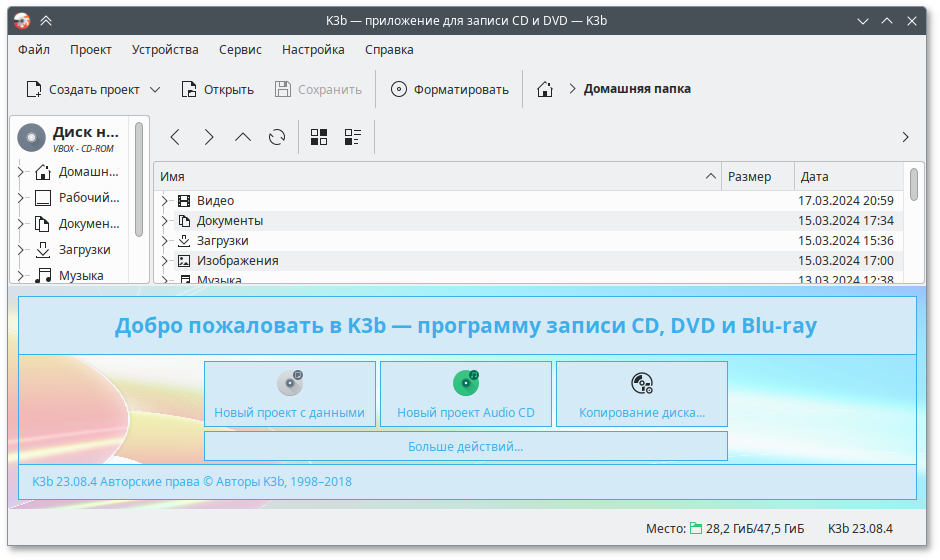The height and width of the screenshot is (560, 940).
Task: Open the Настройка menu
Action: point(313,50)
